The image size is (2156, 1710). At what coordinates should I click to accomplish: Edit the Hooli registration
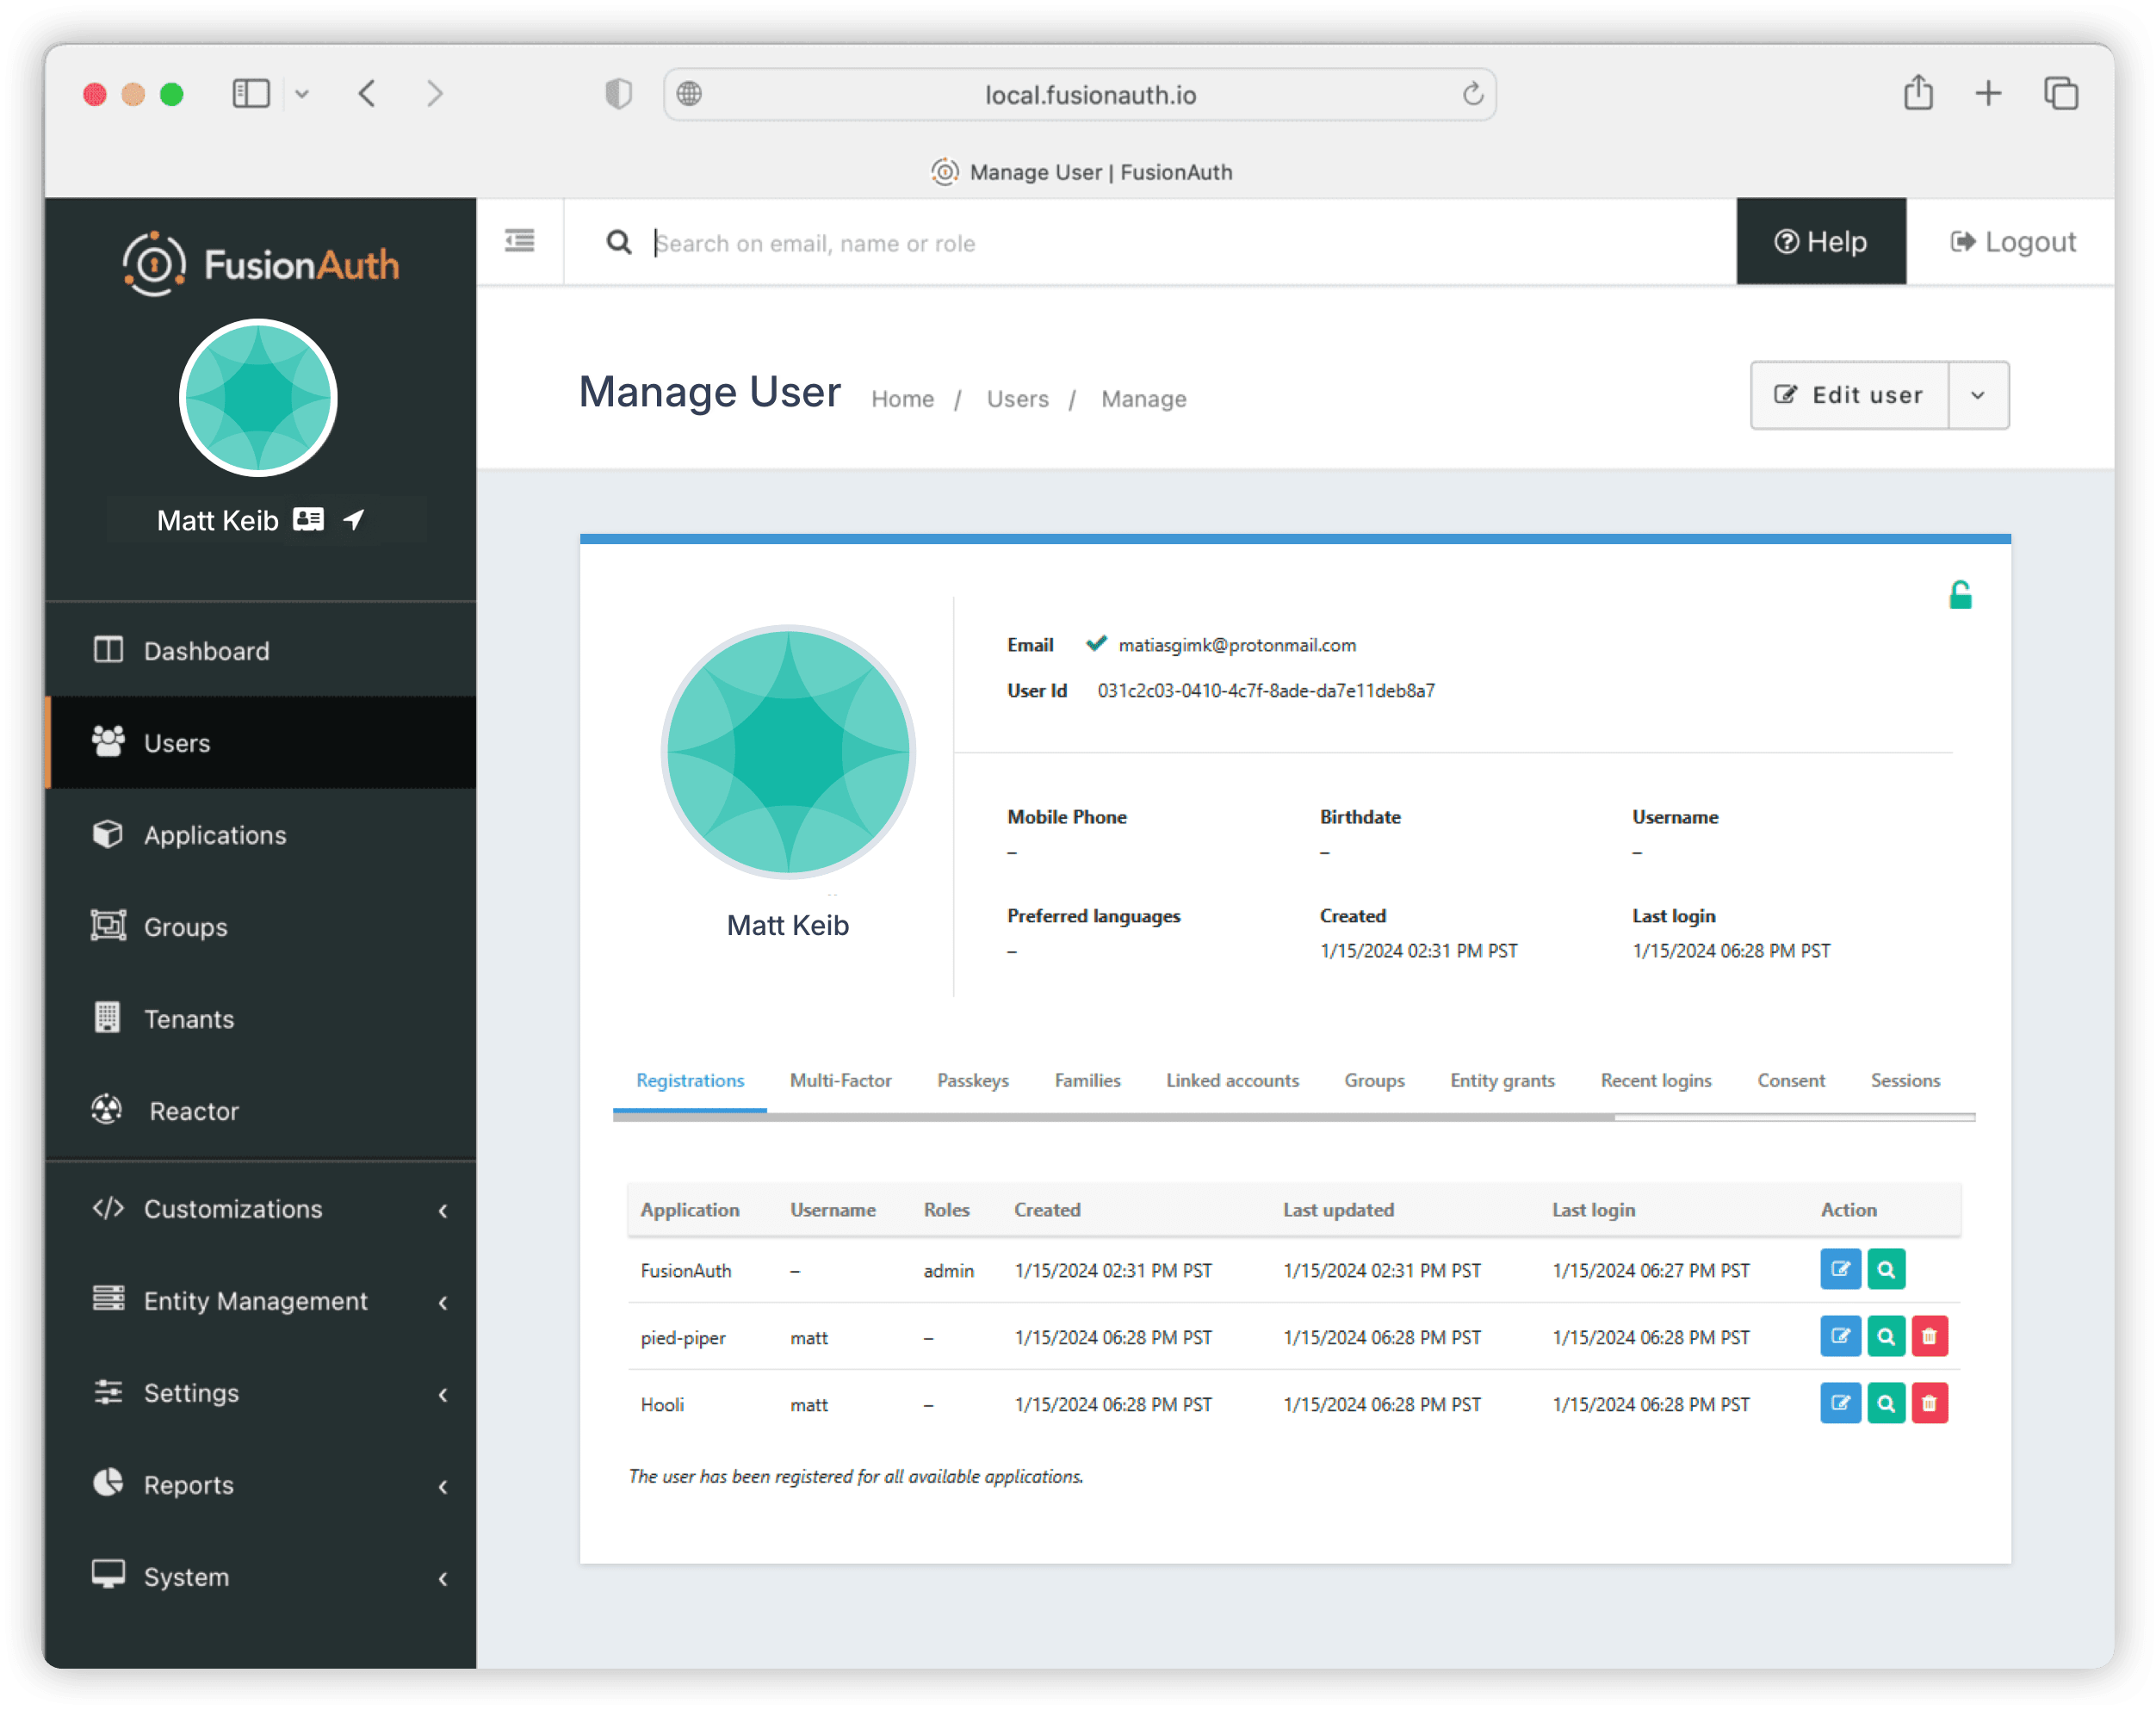[1840, 1403]
